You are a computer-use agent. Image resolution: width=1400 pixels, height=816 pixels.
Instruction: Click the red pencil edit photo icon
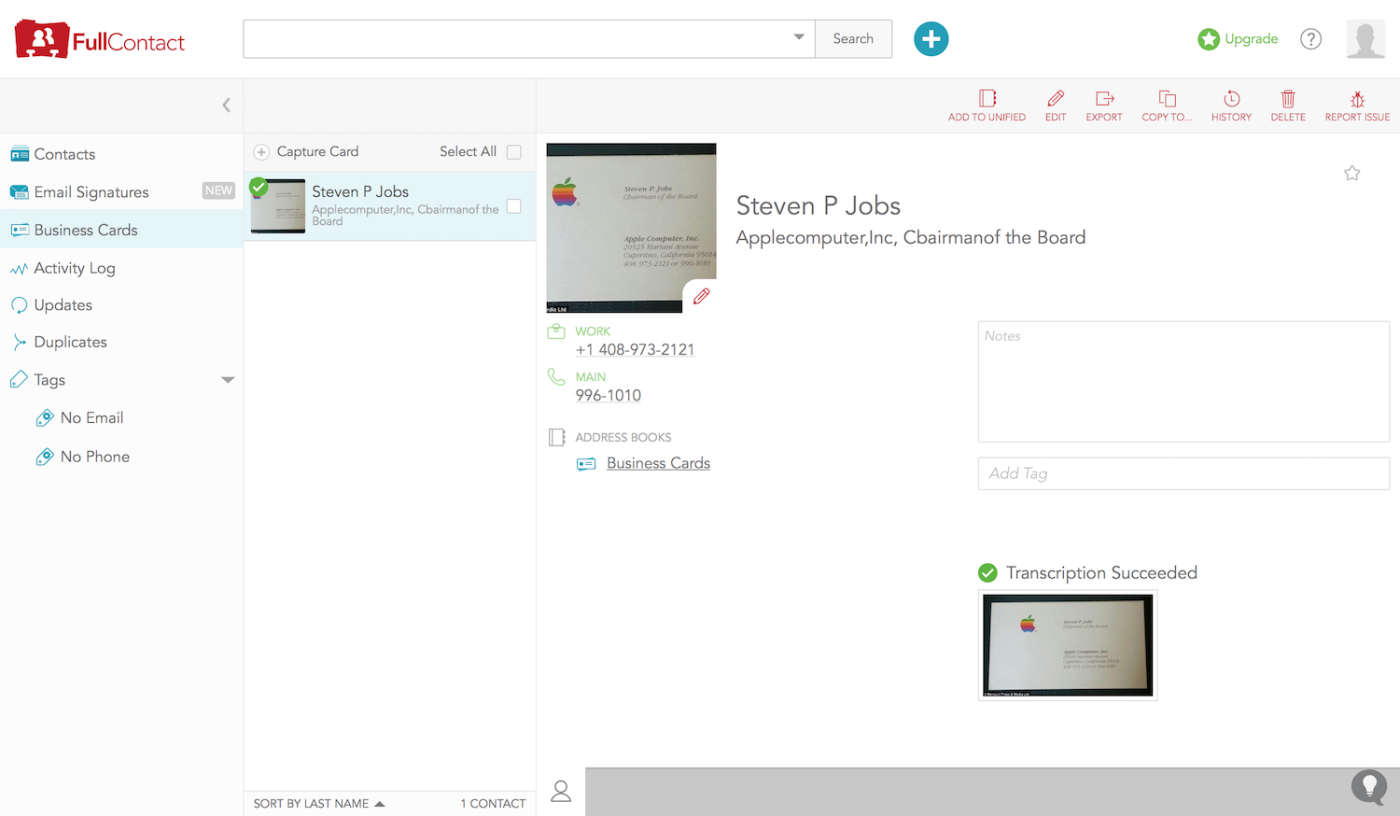point(701,296)
